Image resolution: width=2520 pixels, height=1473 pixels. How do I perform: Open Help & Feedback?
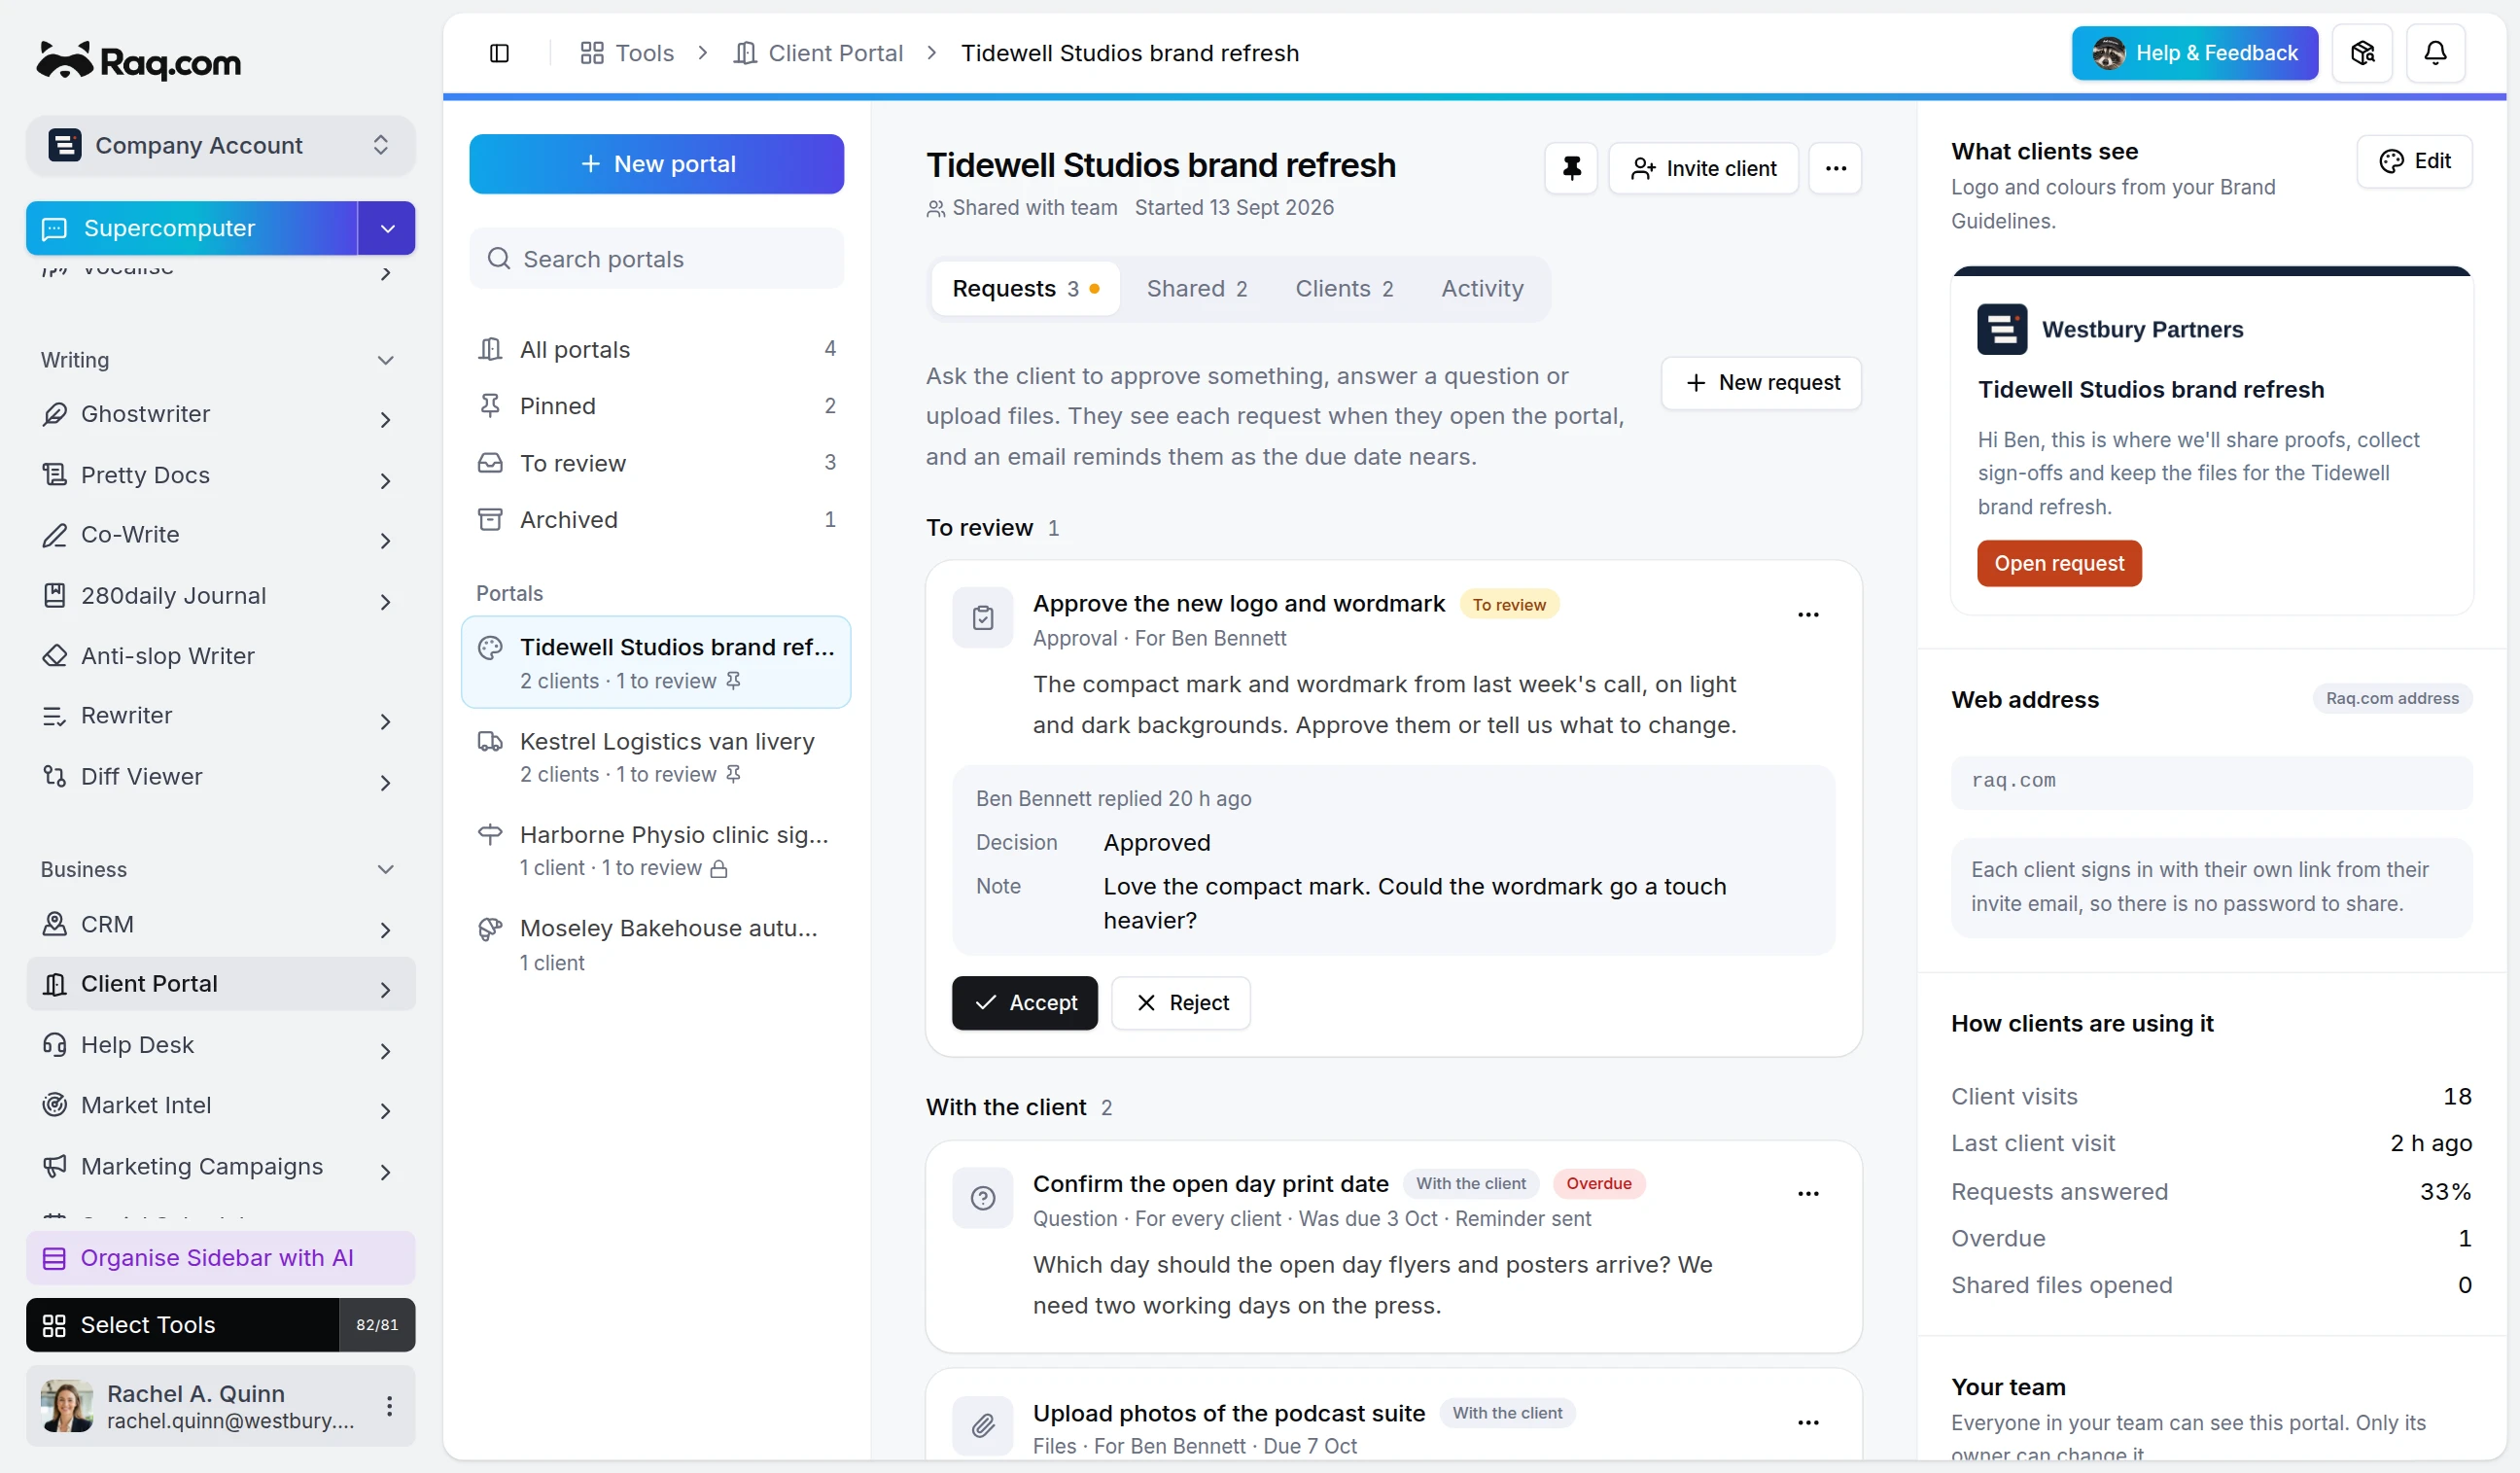pos(2194,53)
